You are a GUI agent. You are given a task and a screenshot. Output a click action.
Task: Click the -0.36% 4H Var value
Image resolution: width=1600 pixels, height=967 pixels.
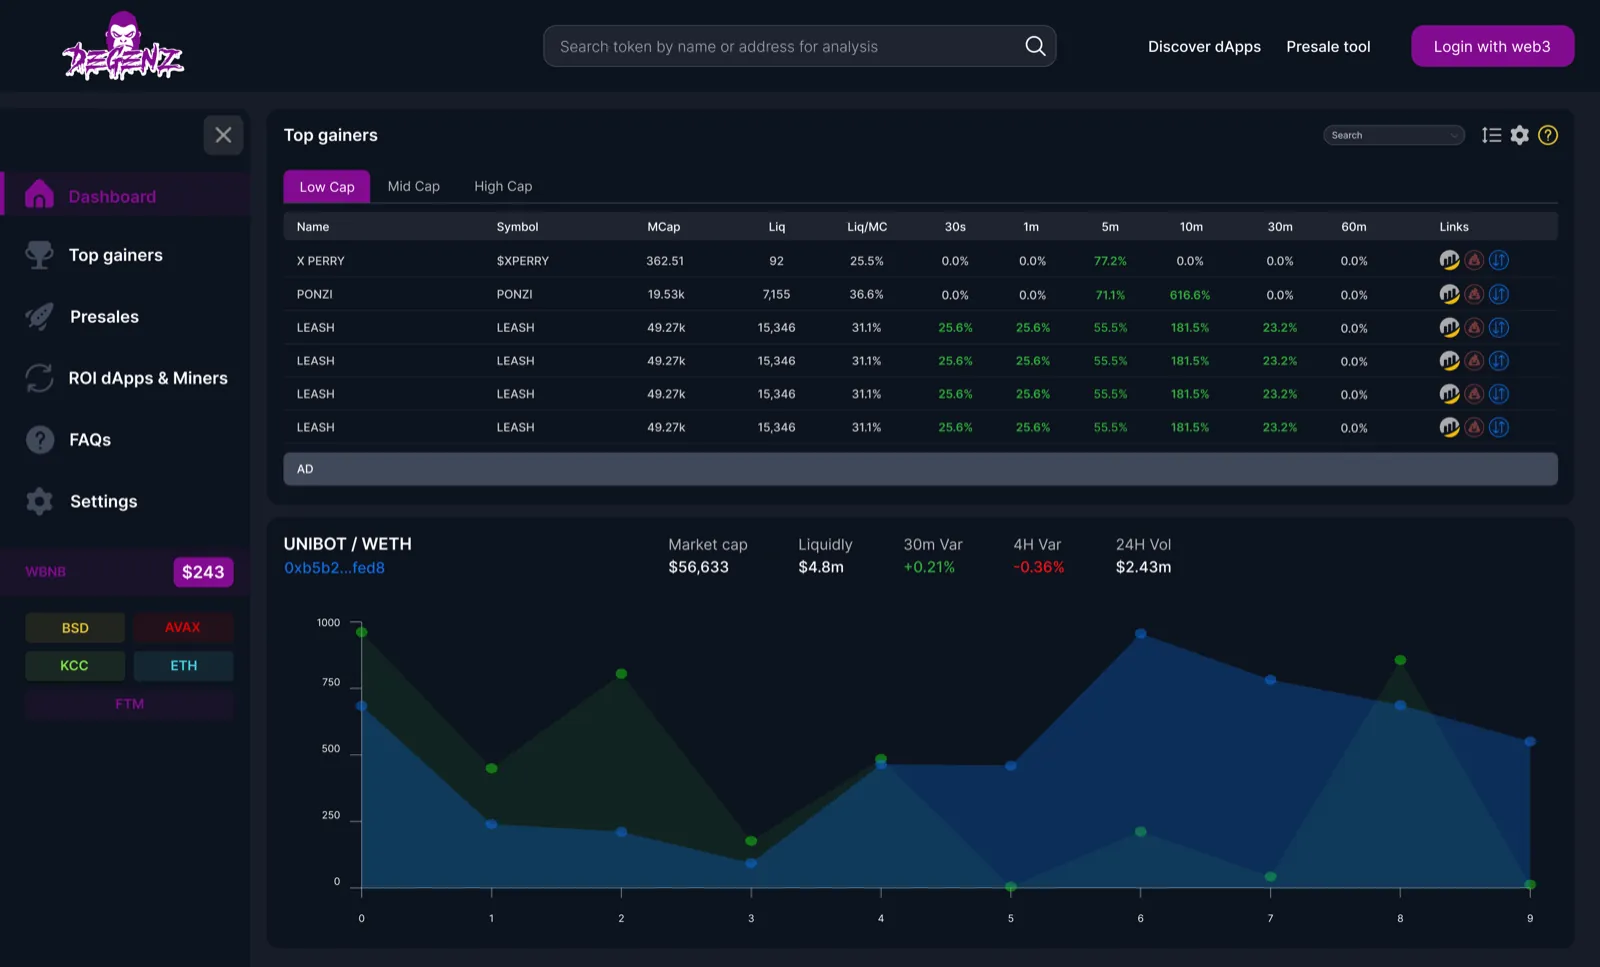pyautogui.click(x=1038, y=567)
